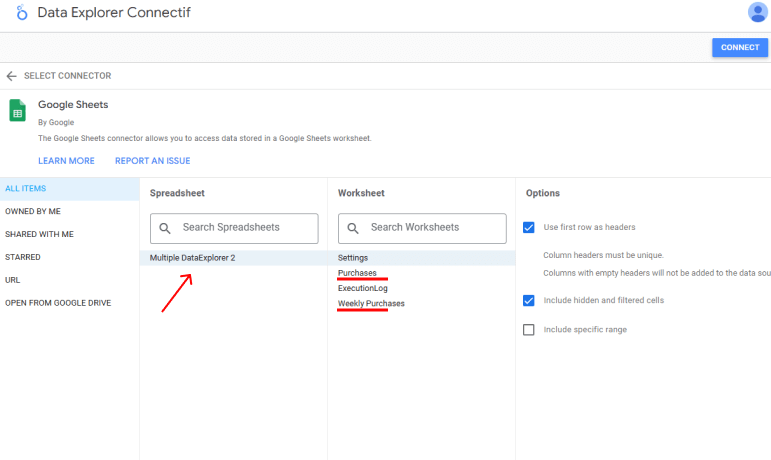
Task: Switch to Owned By Me
Action: point(33,212)
